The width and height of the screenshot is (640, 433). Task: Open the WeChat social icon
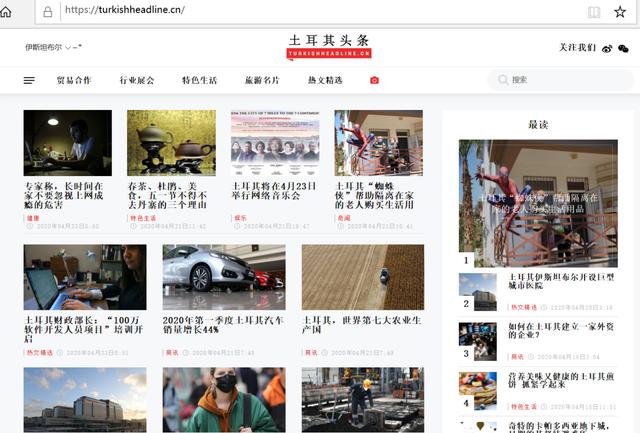[x=623, y=48]
